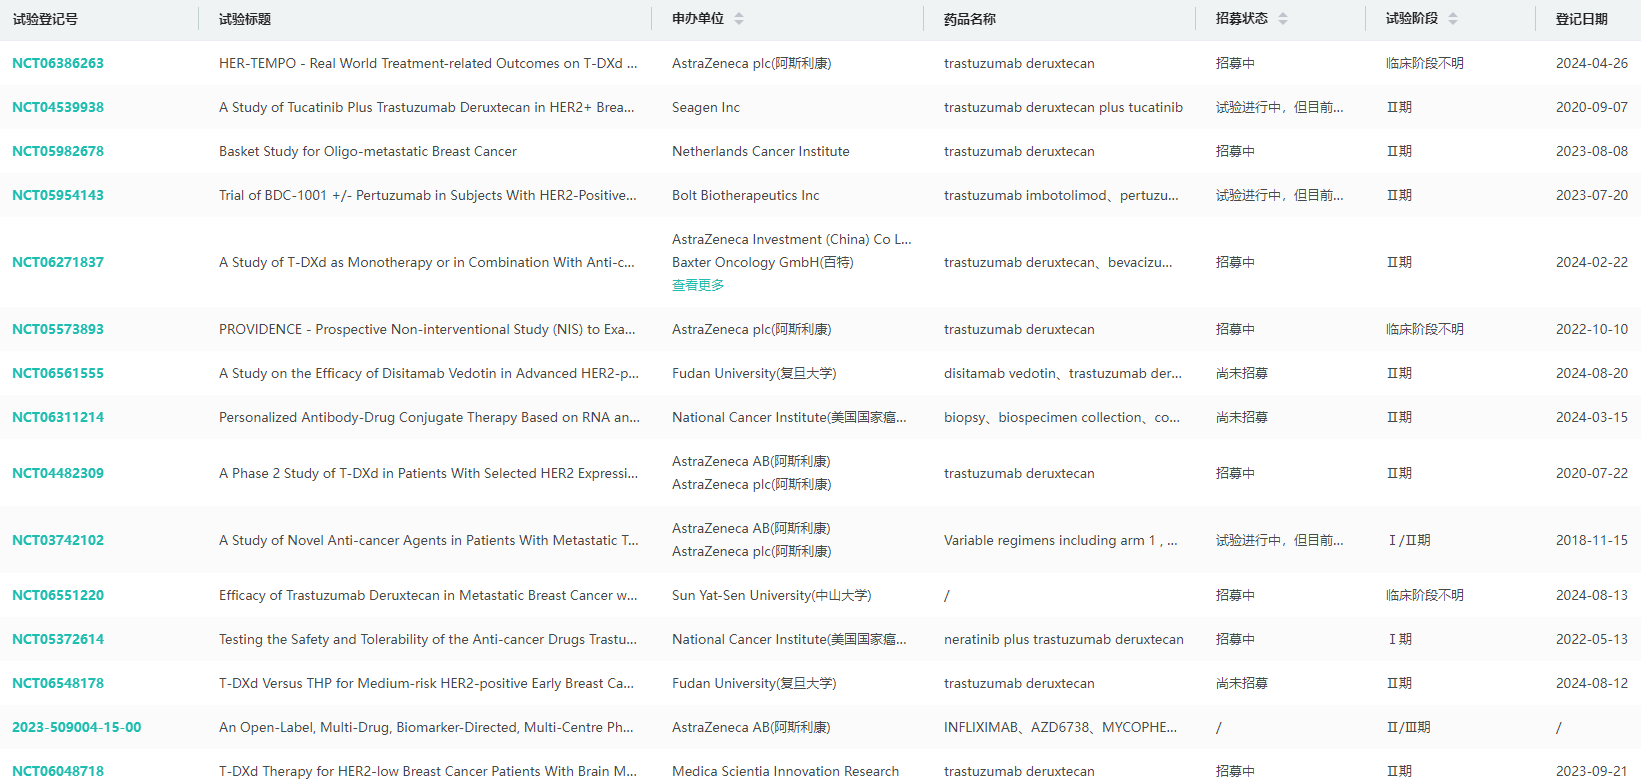Image resolution: width=1641 pixels, height=783 pixels.
Task: Click drug 'disitamab vedotin、trastuzumab der...'
Action: coord(1063,373)
